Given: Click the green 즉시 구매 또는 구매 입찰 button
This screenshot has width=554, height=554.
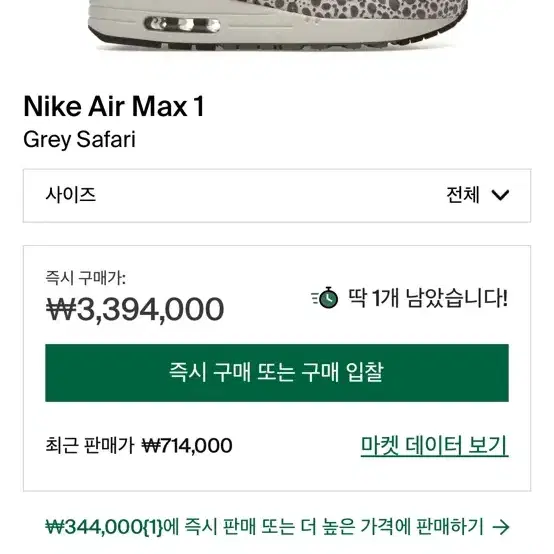Looking at the screenshot, I should coord(277,373).
